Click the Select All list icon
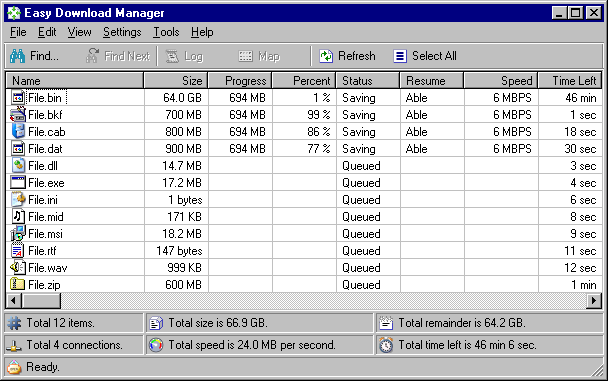 (x=400, y=56)
